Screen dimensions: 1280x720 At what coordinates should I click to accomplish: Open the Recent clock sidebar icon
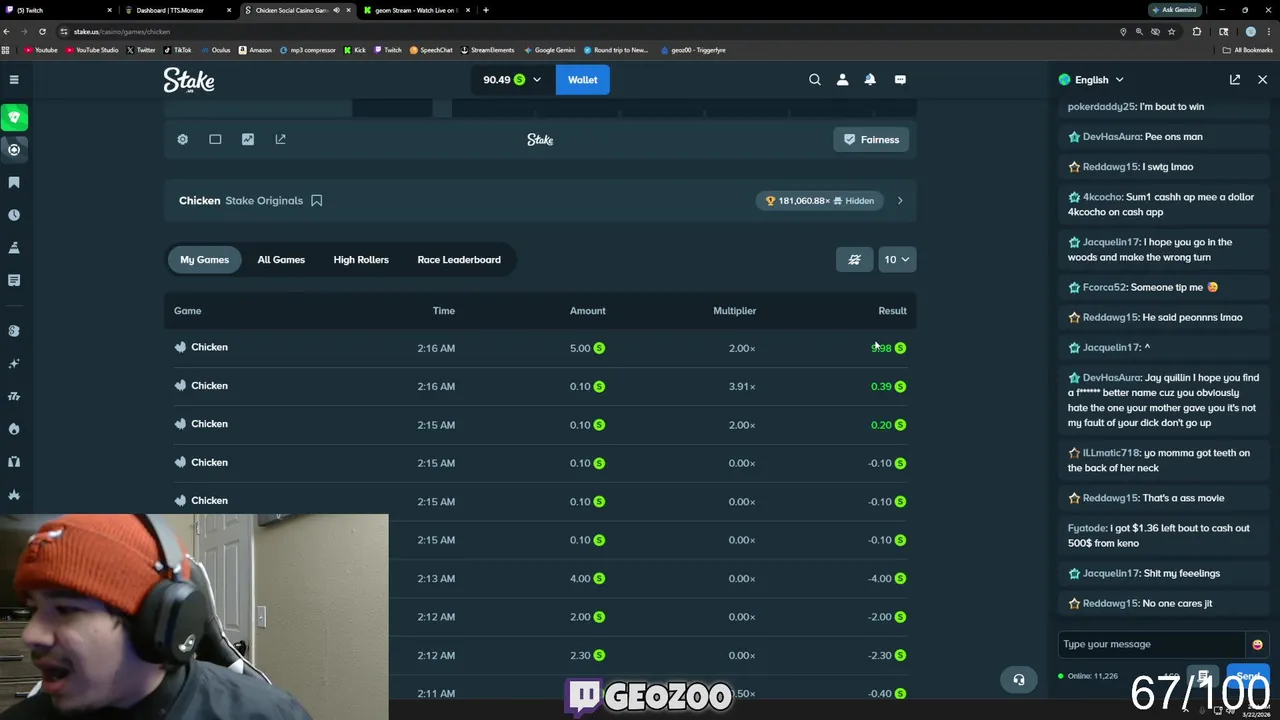click(x=14, y=215)
